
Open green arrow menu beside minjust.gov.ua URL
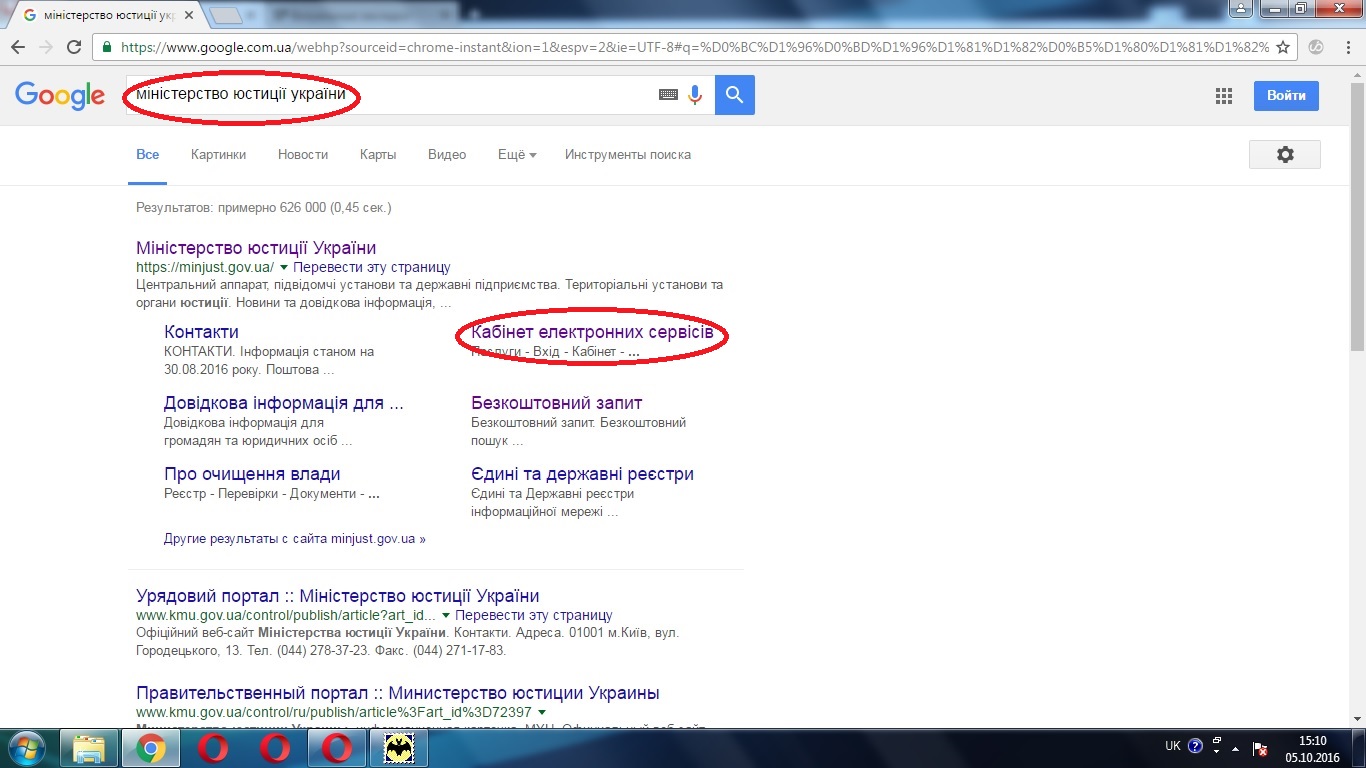[x=284, y=268]
